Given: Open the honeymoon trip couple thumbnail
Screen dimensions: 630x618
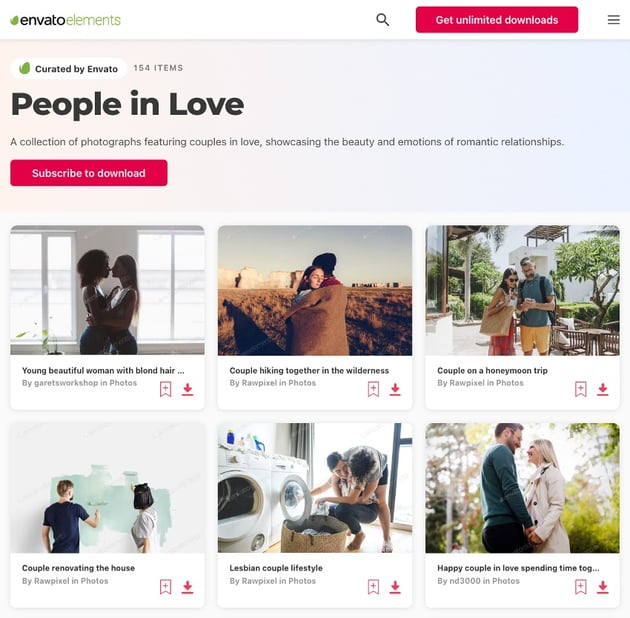Looking at the screenshot, I should pos(522,291).
